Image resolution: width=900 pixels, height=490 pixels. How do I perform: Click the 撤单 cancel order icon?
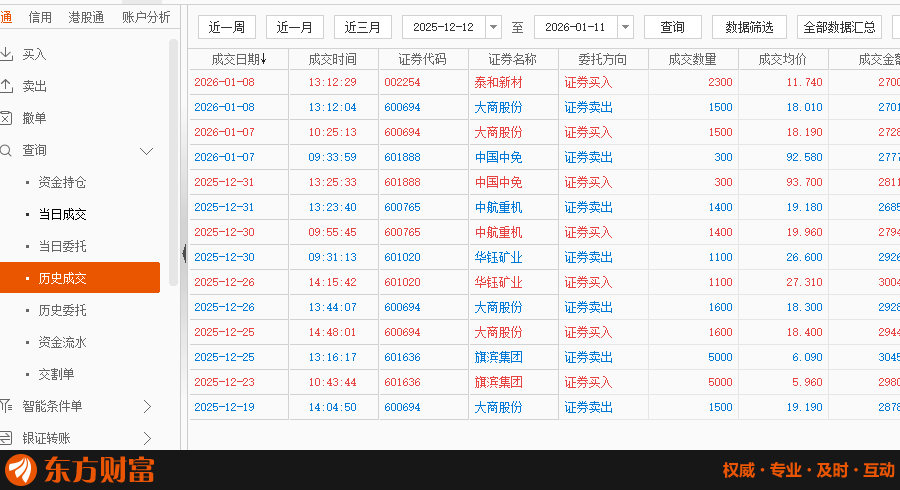[x=6, y=118]
